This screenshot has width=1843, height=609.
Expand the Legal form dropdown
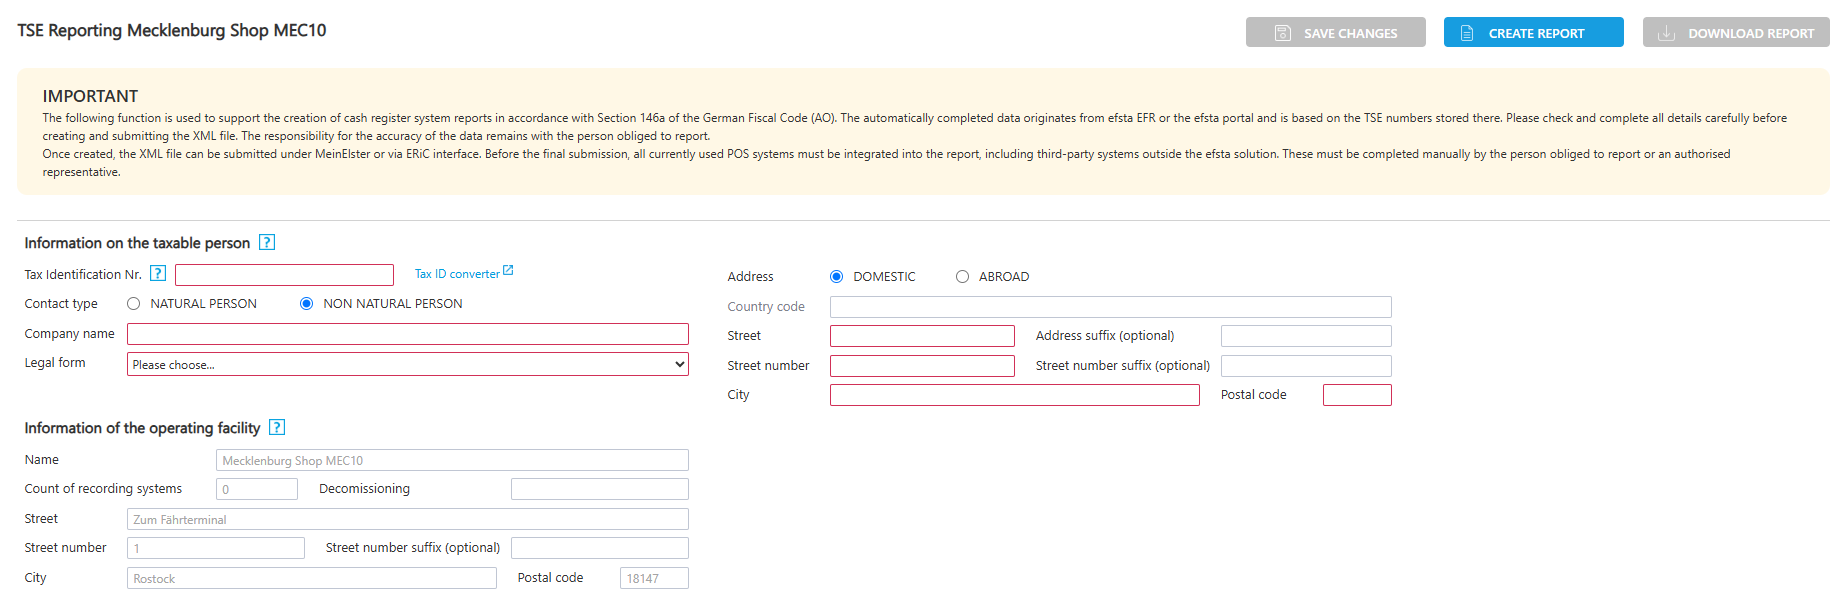(407, 365)
